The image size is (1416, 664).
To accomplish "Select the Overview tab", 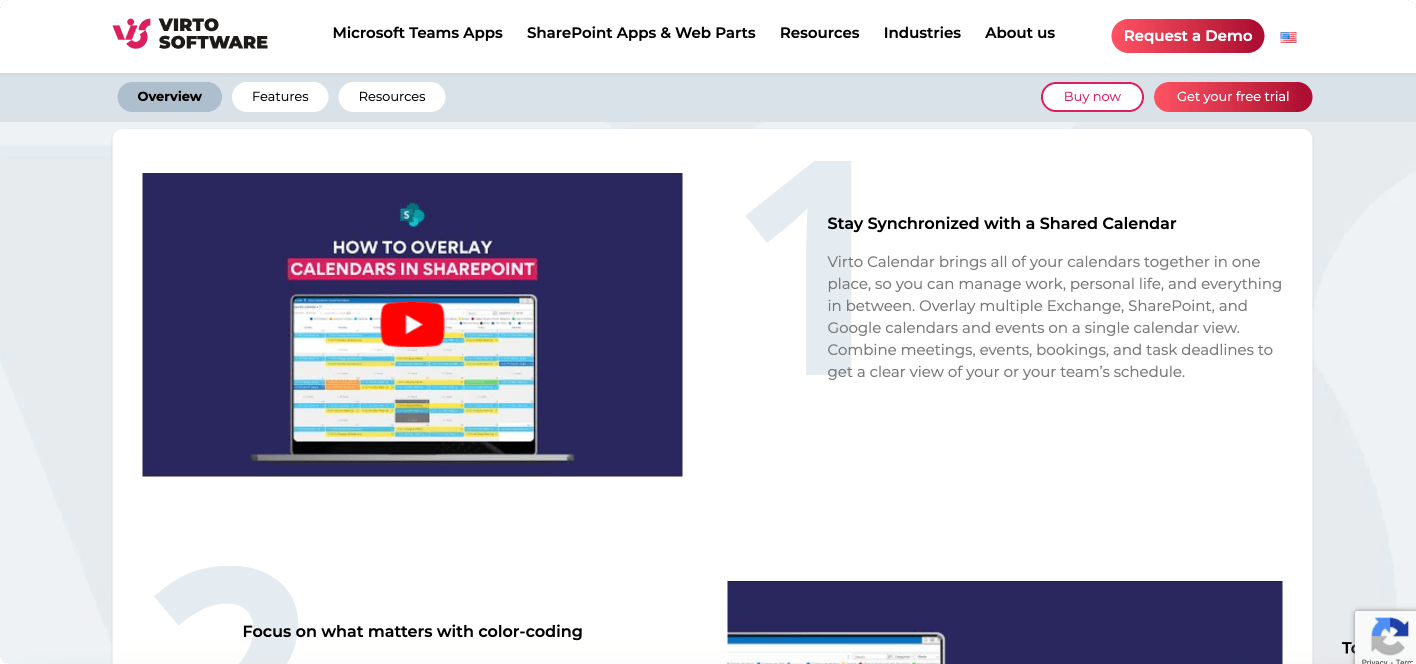I will (170, 97).
